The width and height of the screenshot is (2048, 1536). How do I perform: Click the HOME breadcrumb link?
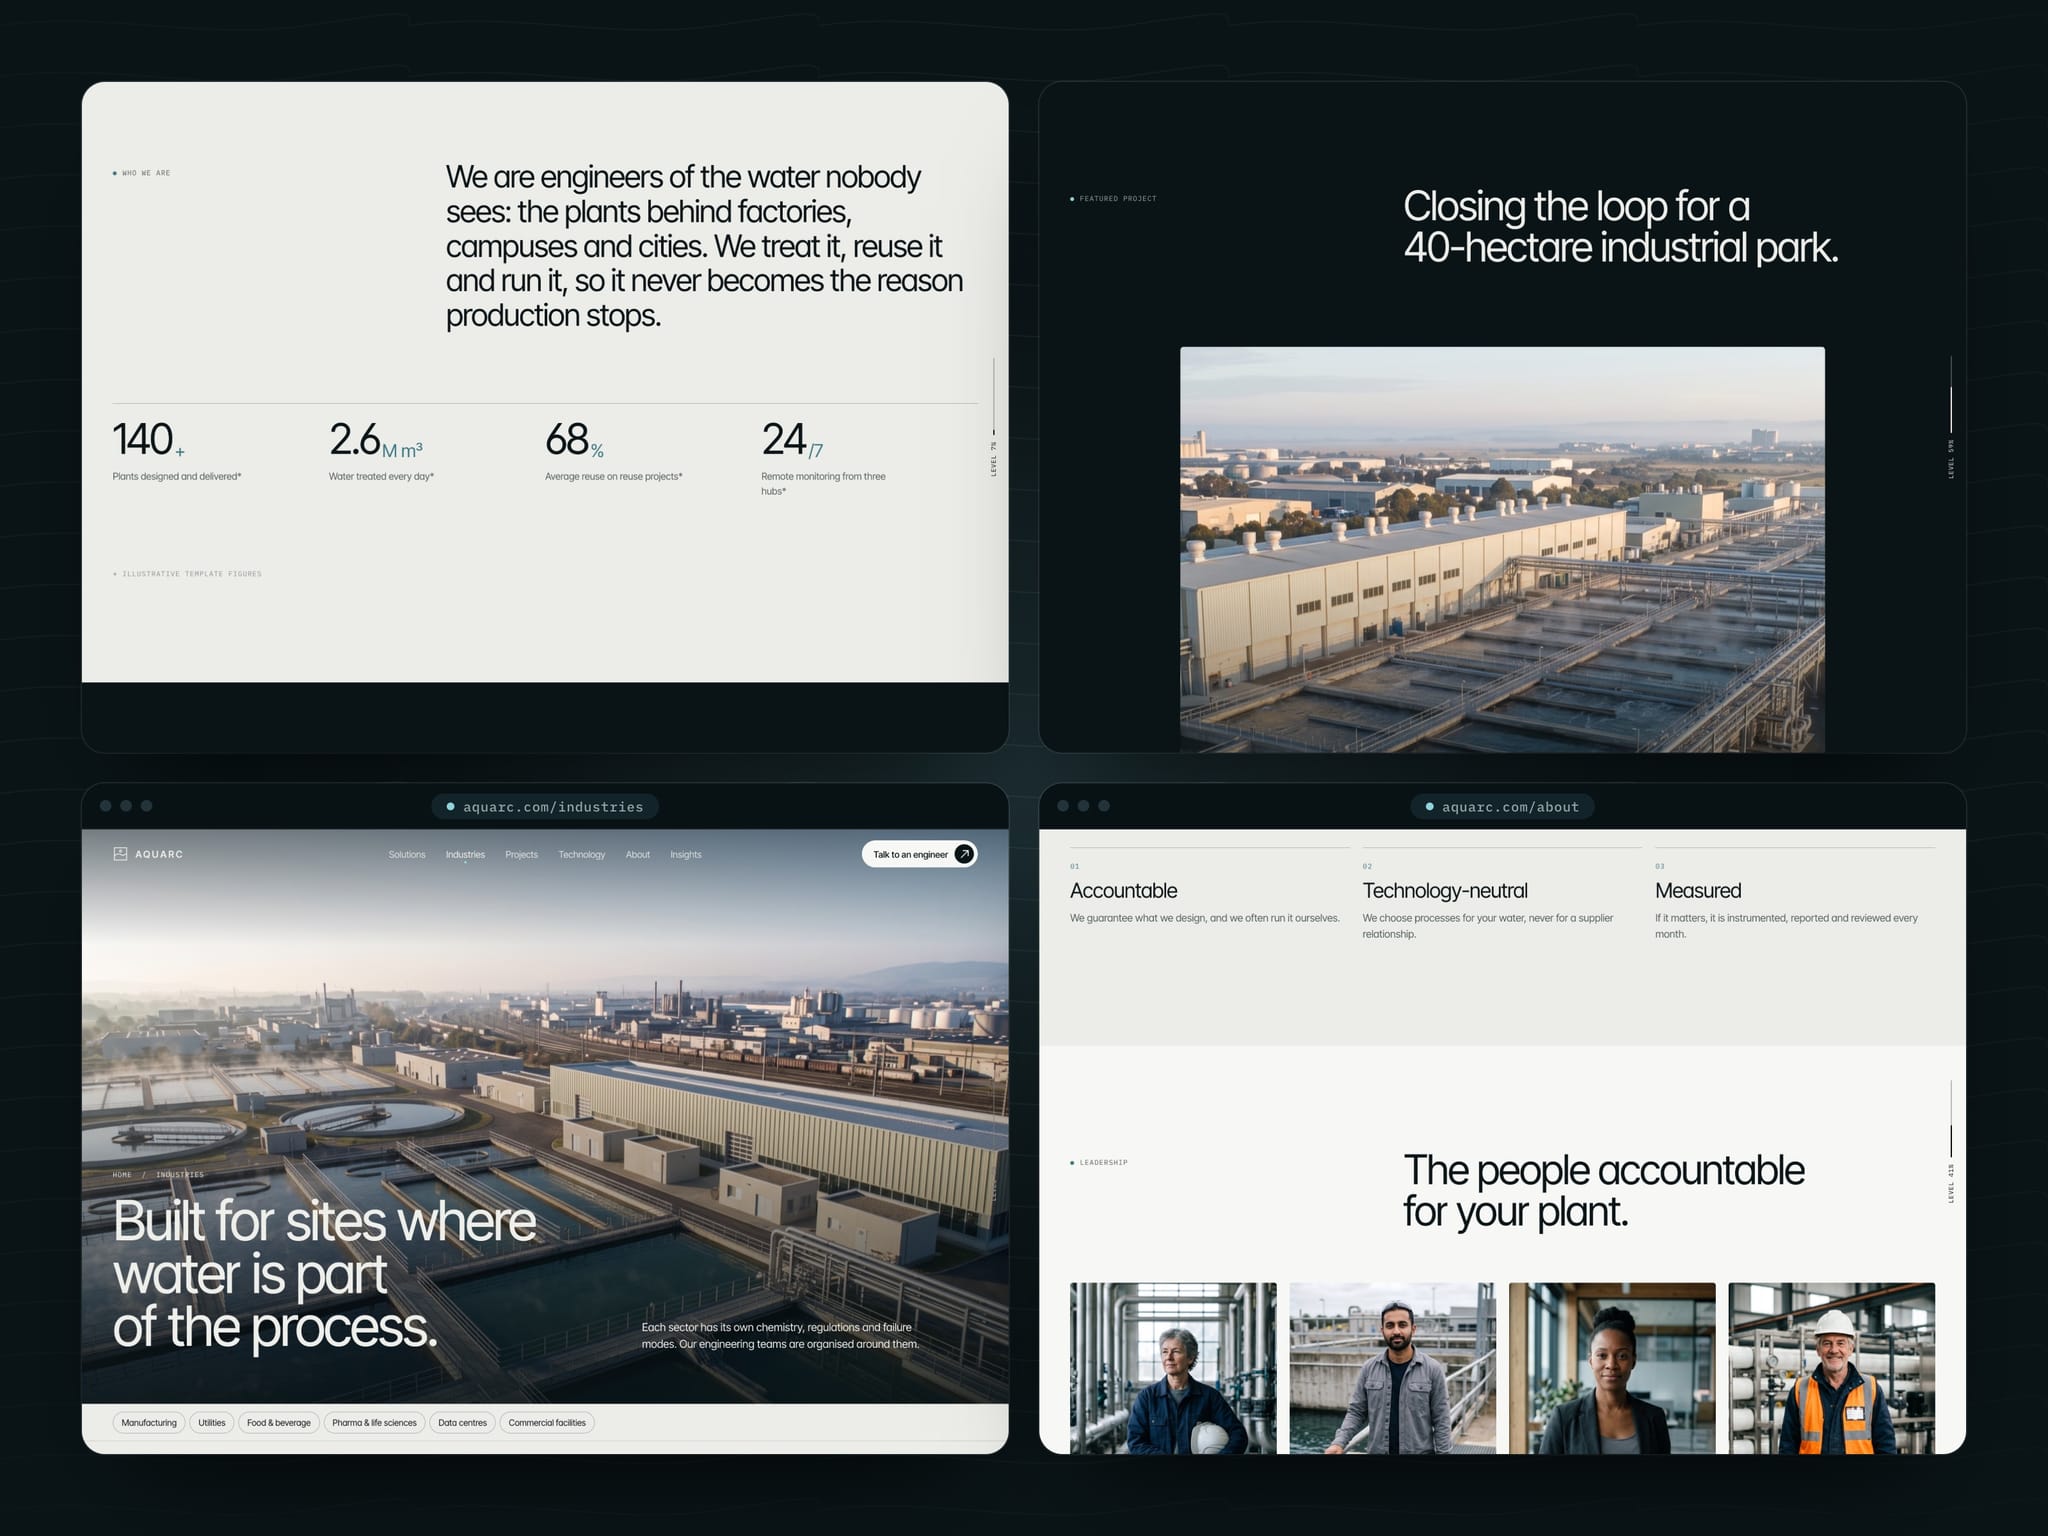(x=122, y=1175)
